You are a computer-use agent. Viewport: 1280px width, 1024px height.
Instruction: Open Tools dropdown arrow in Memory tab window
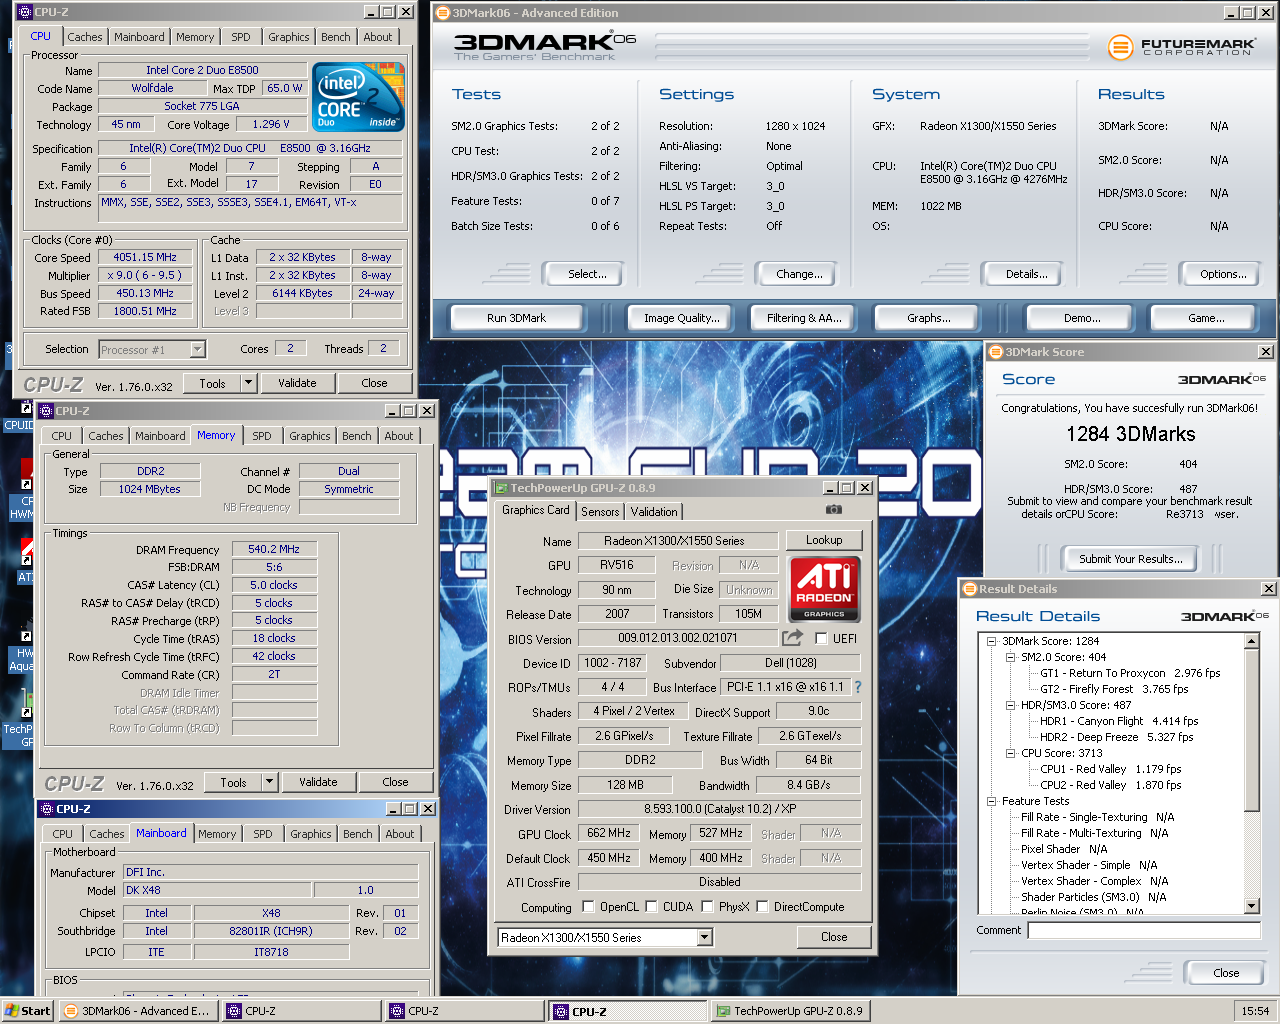point(270,782)
